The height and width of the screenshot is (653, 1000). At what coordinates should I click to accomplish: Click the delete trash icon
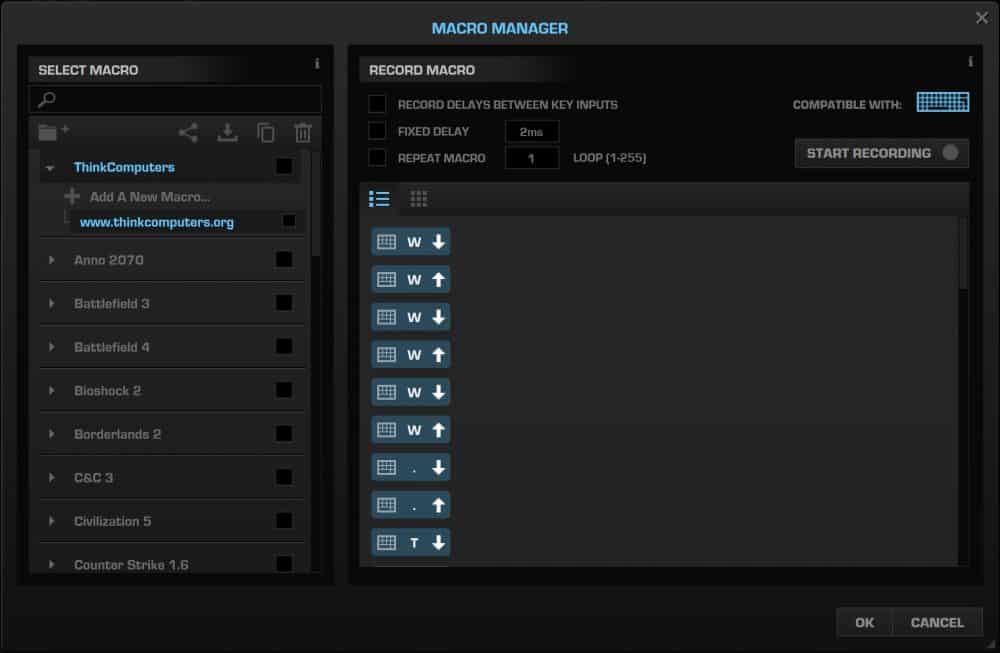(x=303, y=133)
